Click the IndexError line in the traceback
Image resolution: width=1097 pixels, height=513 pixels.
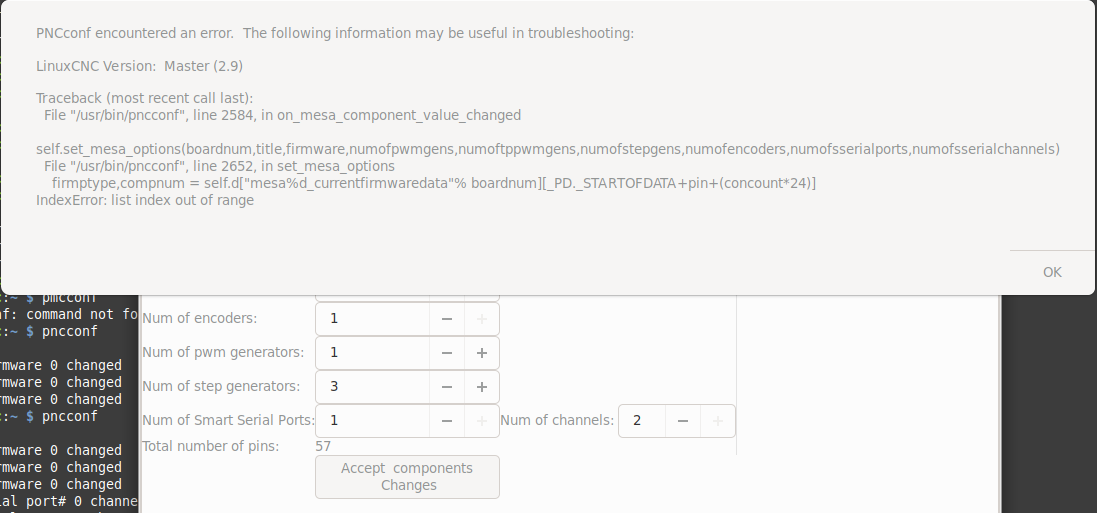tap(145, 200)
